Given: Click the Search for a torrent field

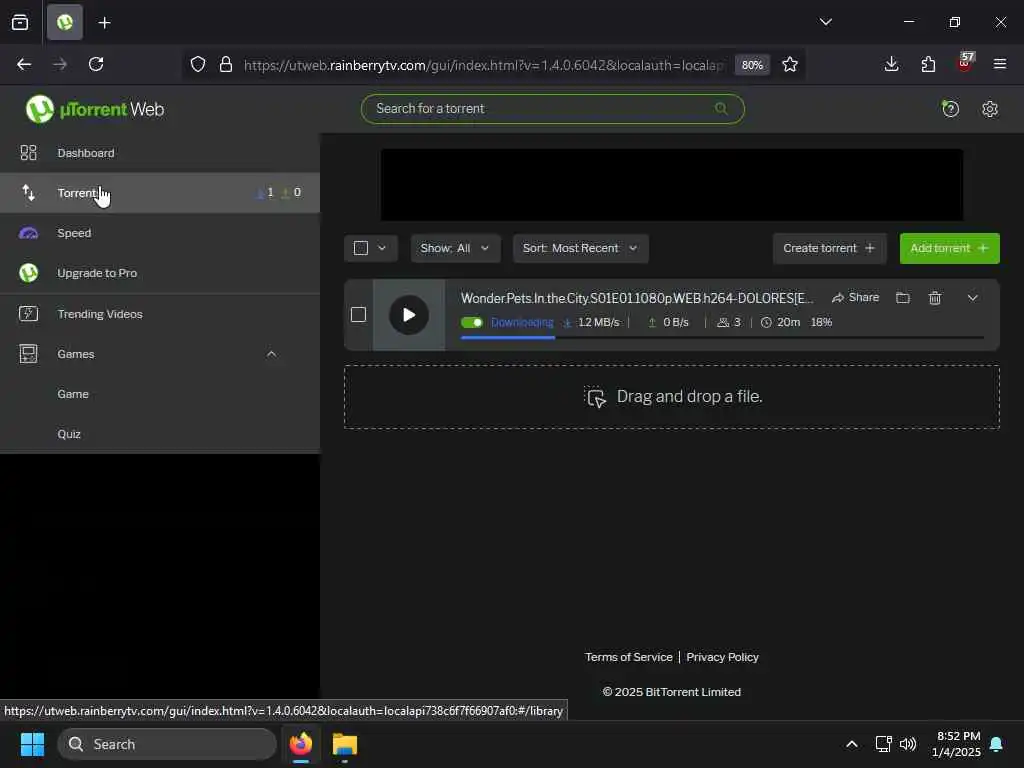Looking at the screenshot, I should 552,108.
